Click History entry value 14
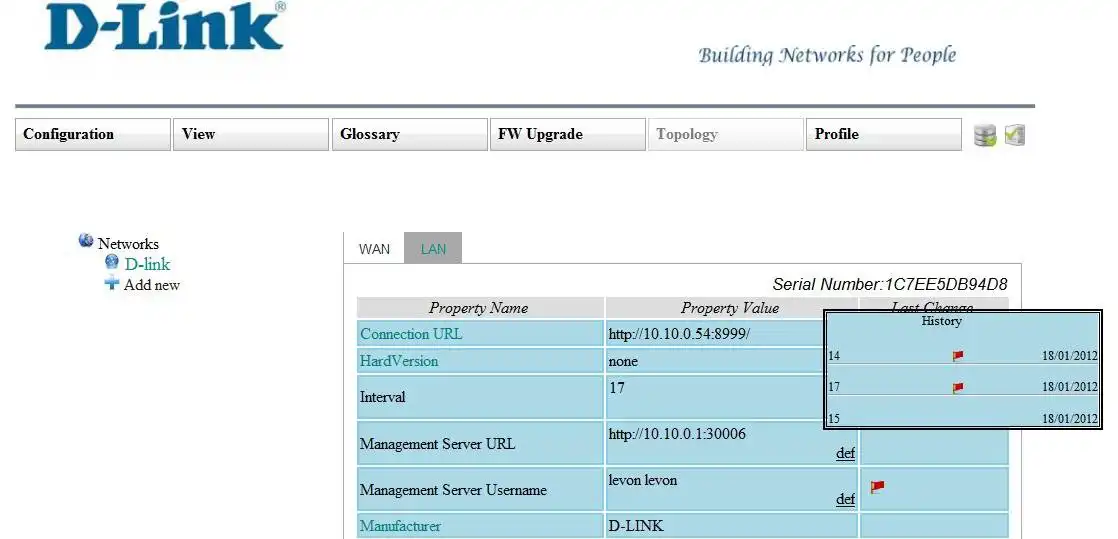This screenshot has height=539, width=1118. (x=834, y=355)
